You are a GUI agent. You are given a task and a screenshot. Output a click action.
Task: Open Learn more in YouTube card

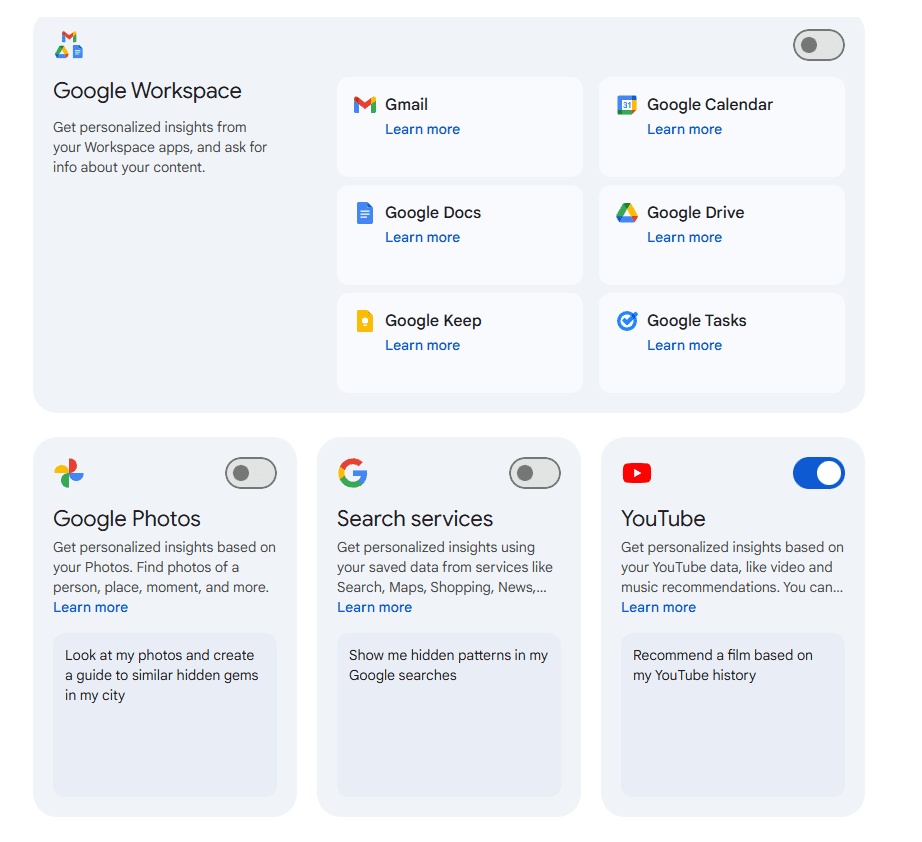(658, 607)
